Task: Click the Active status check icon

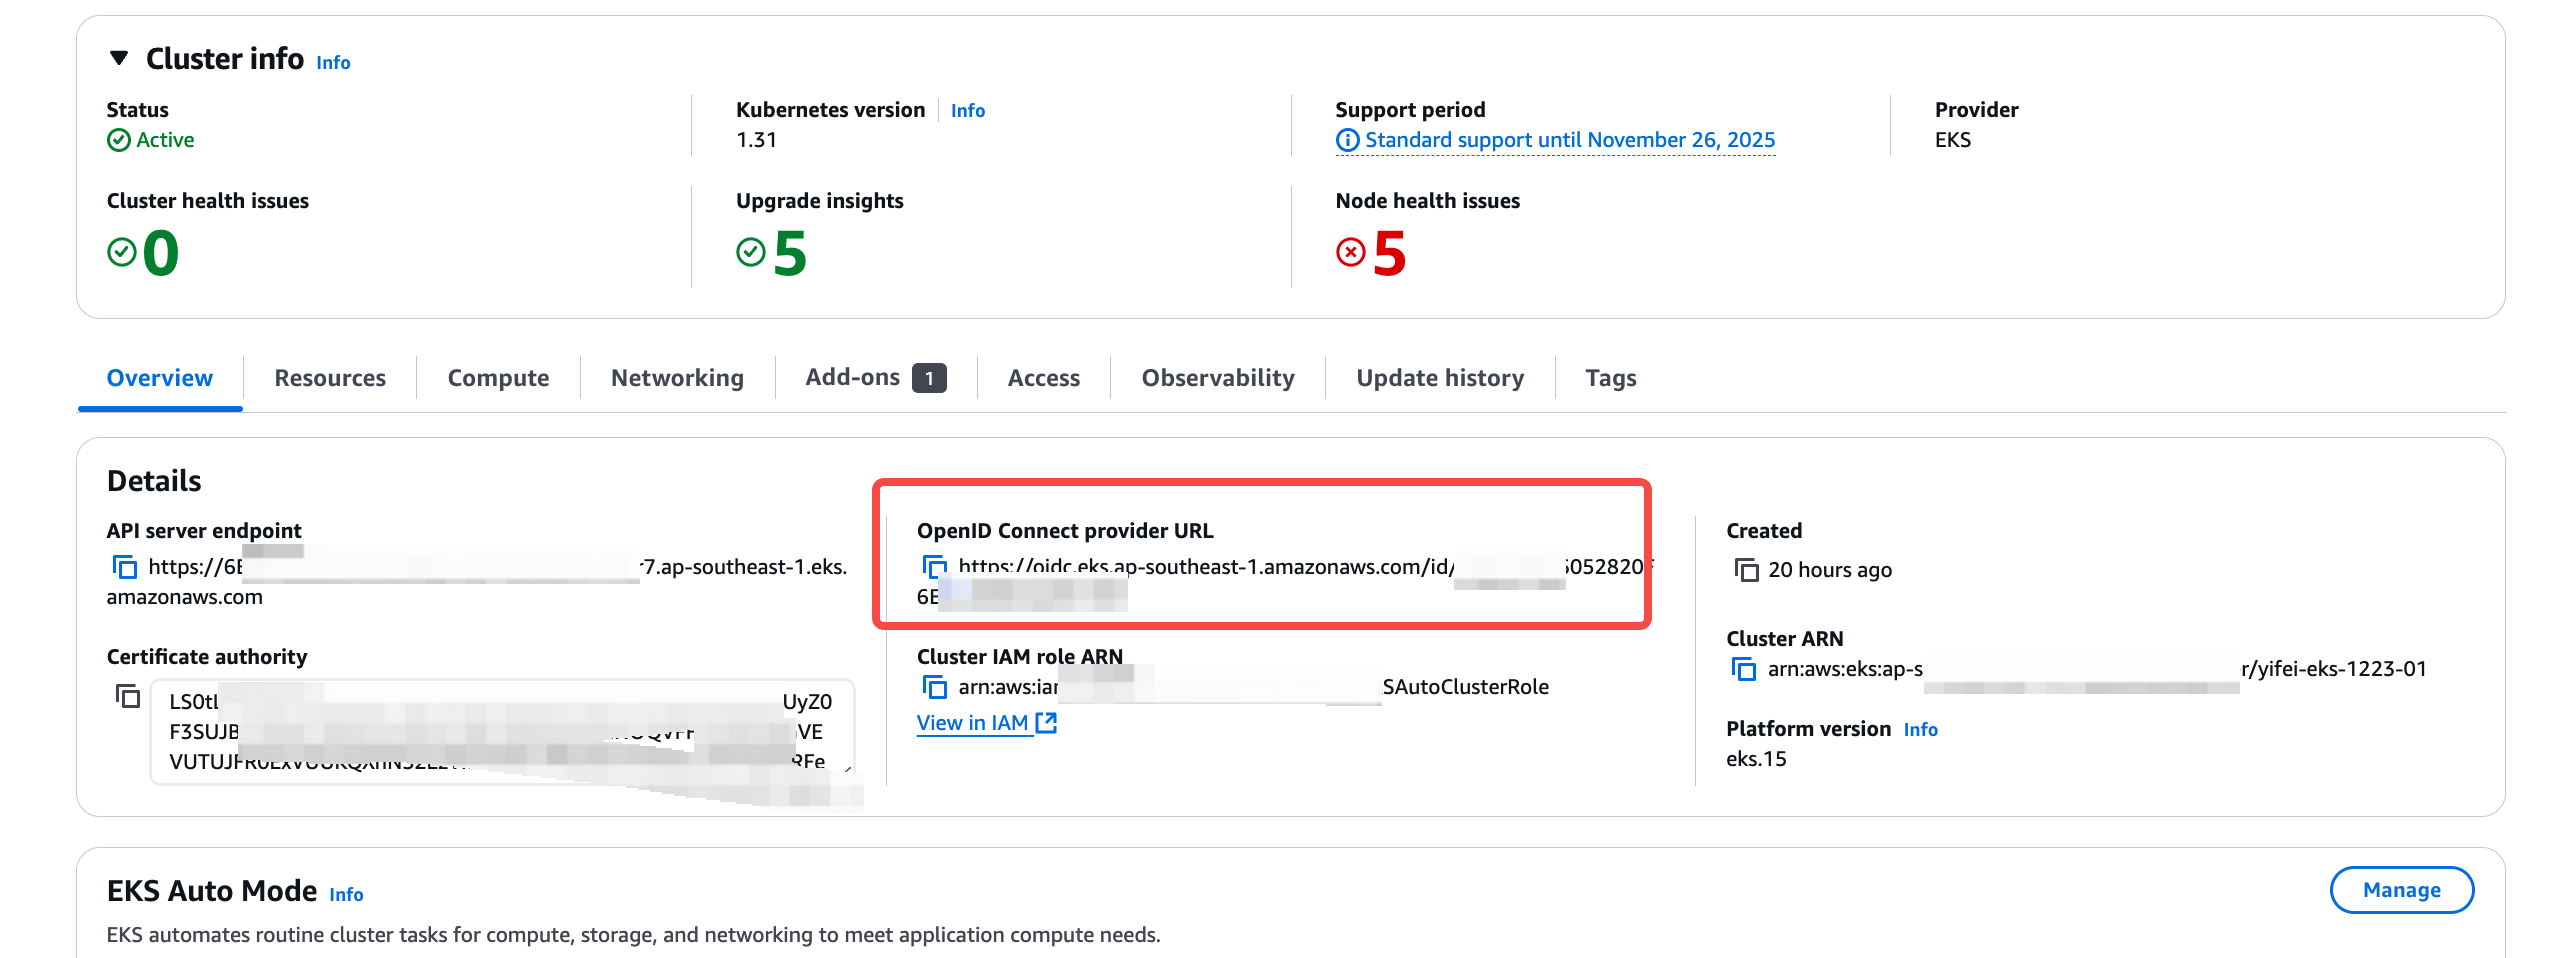Action: coord(119,140)
